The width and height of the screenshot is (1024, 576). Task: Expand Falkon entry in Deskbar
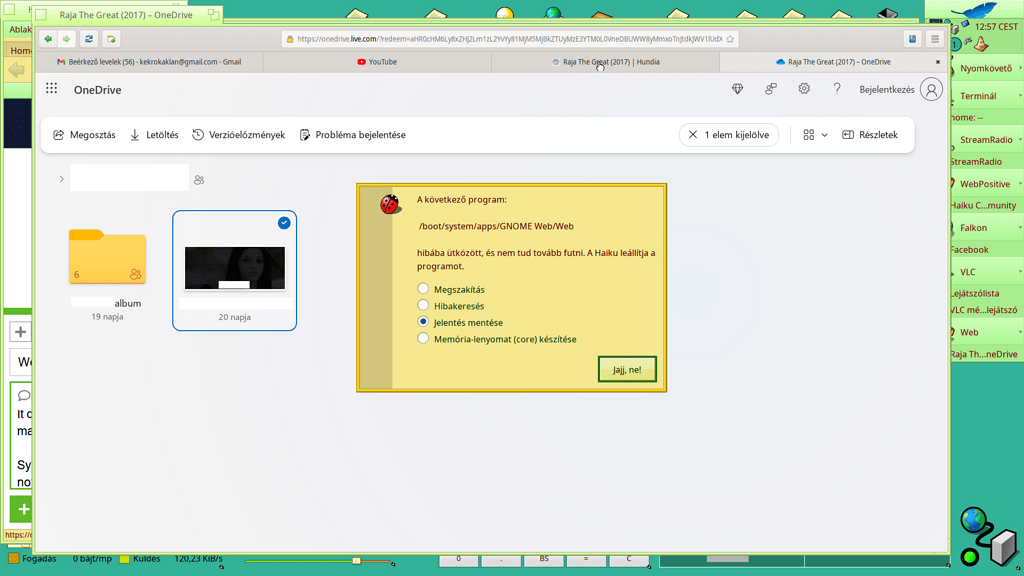pyautogui.click(x=1020, y=227)
